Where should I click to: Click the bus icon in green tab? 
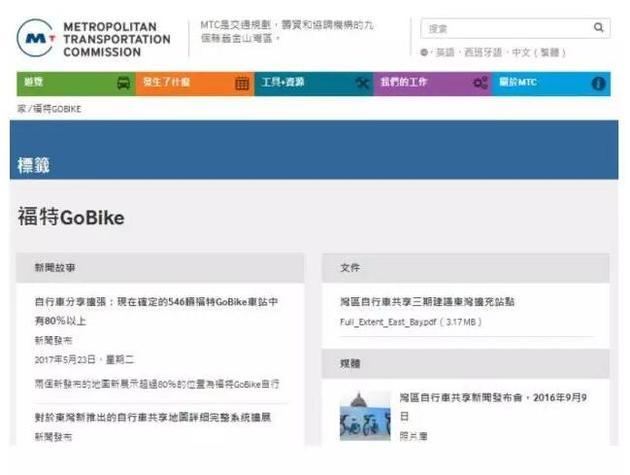tap(124, 83)
